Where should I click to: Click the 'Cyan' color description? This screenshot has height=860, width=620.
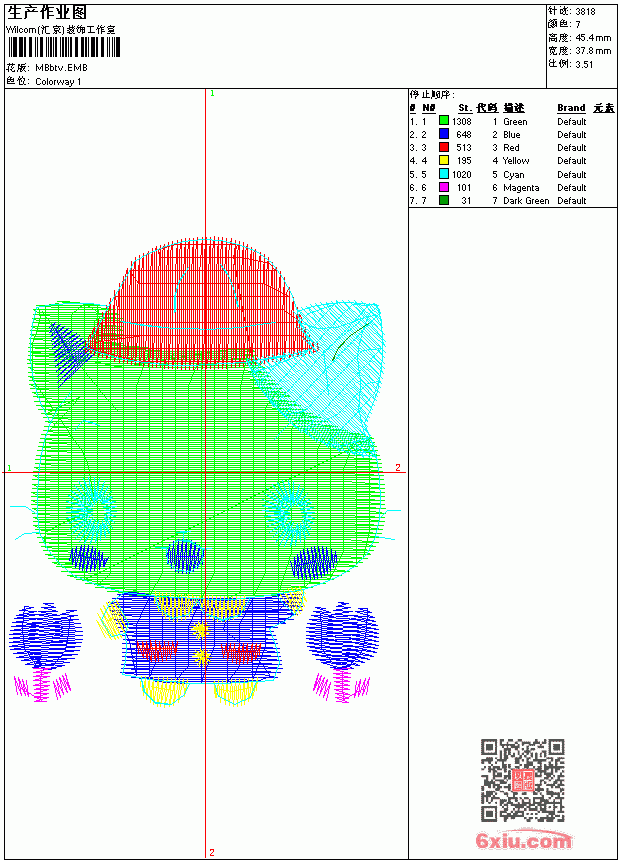click(x=514, y=174)
